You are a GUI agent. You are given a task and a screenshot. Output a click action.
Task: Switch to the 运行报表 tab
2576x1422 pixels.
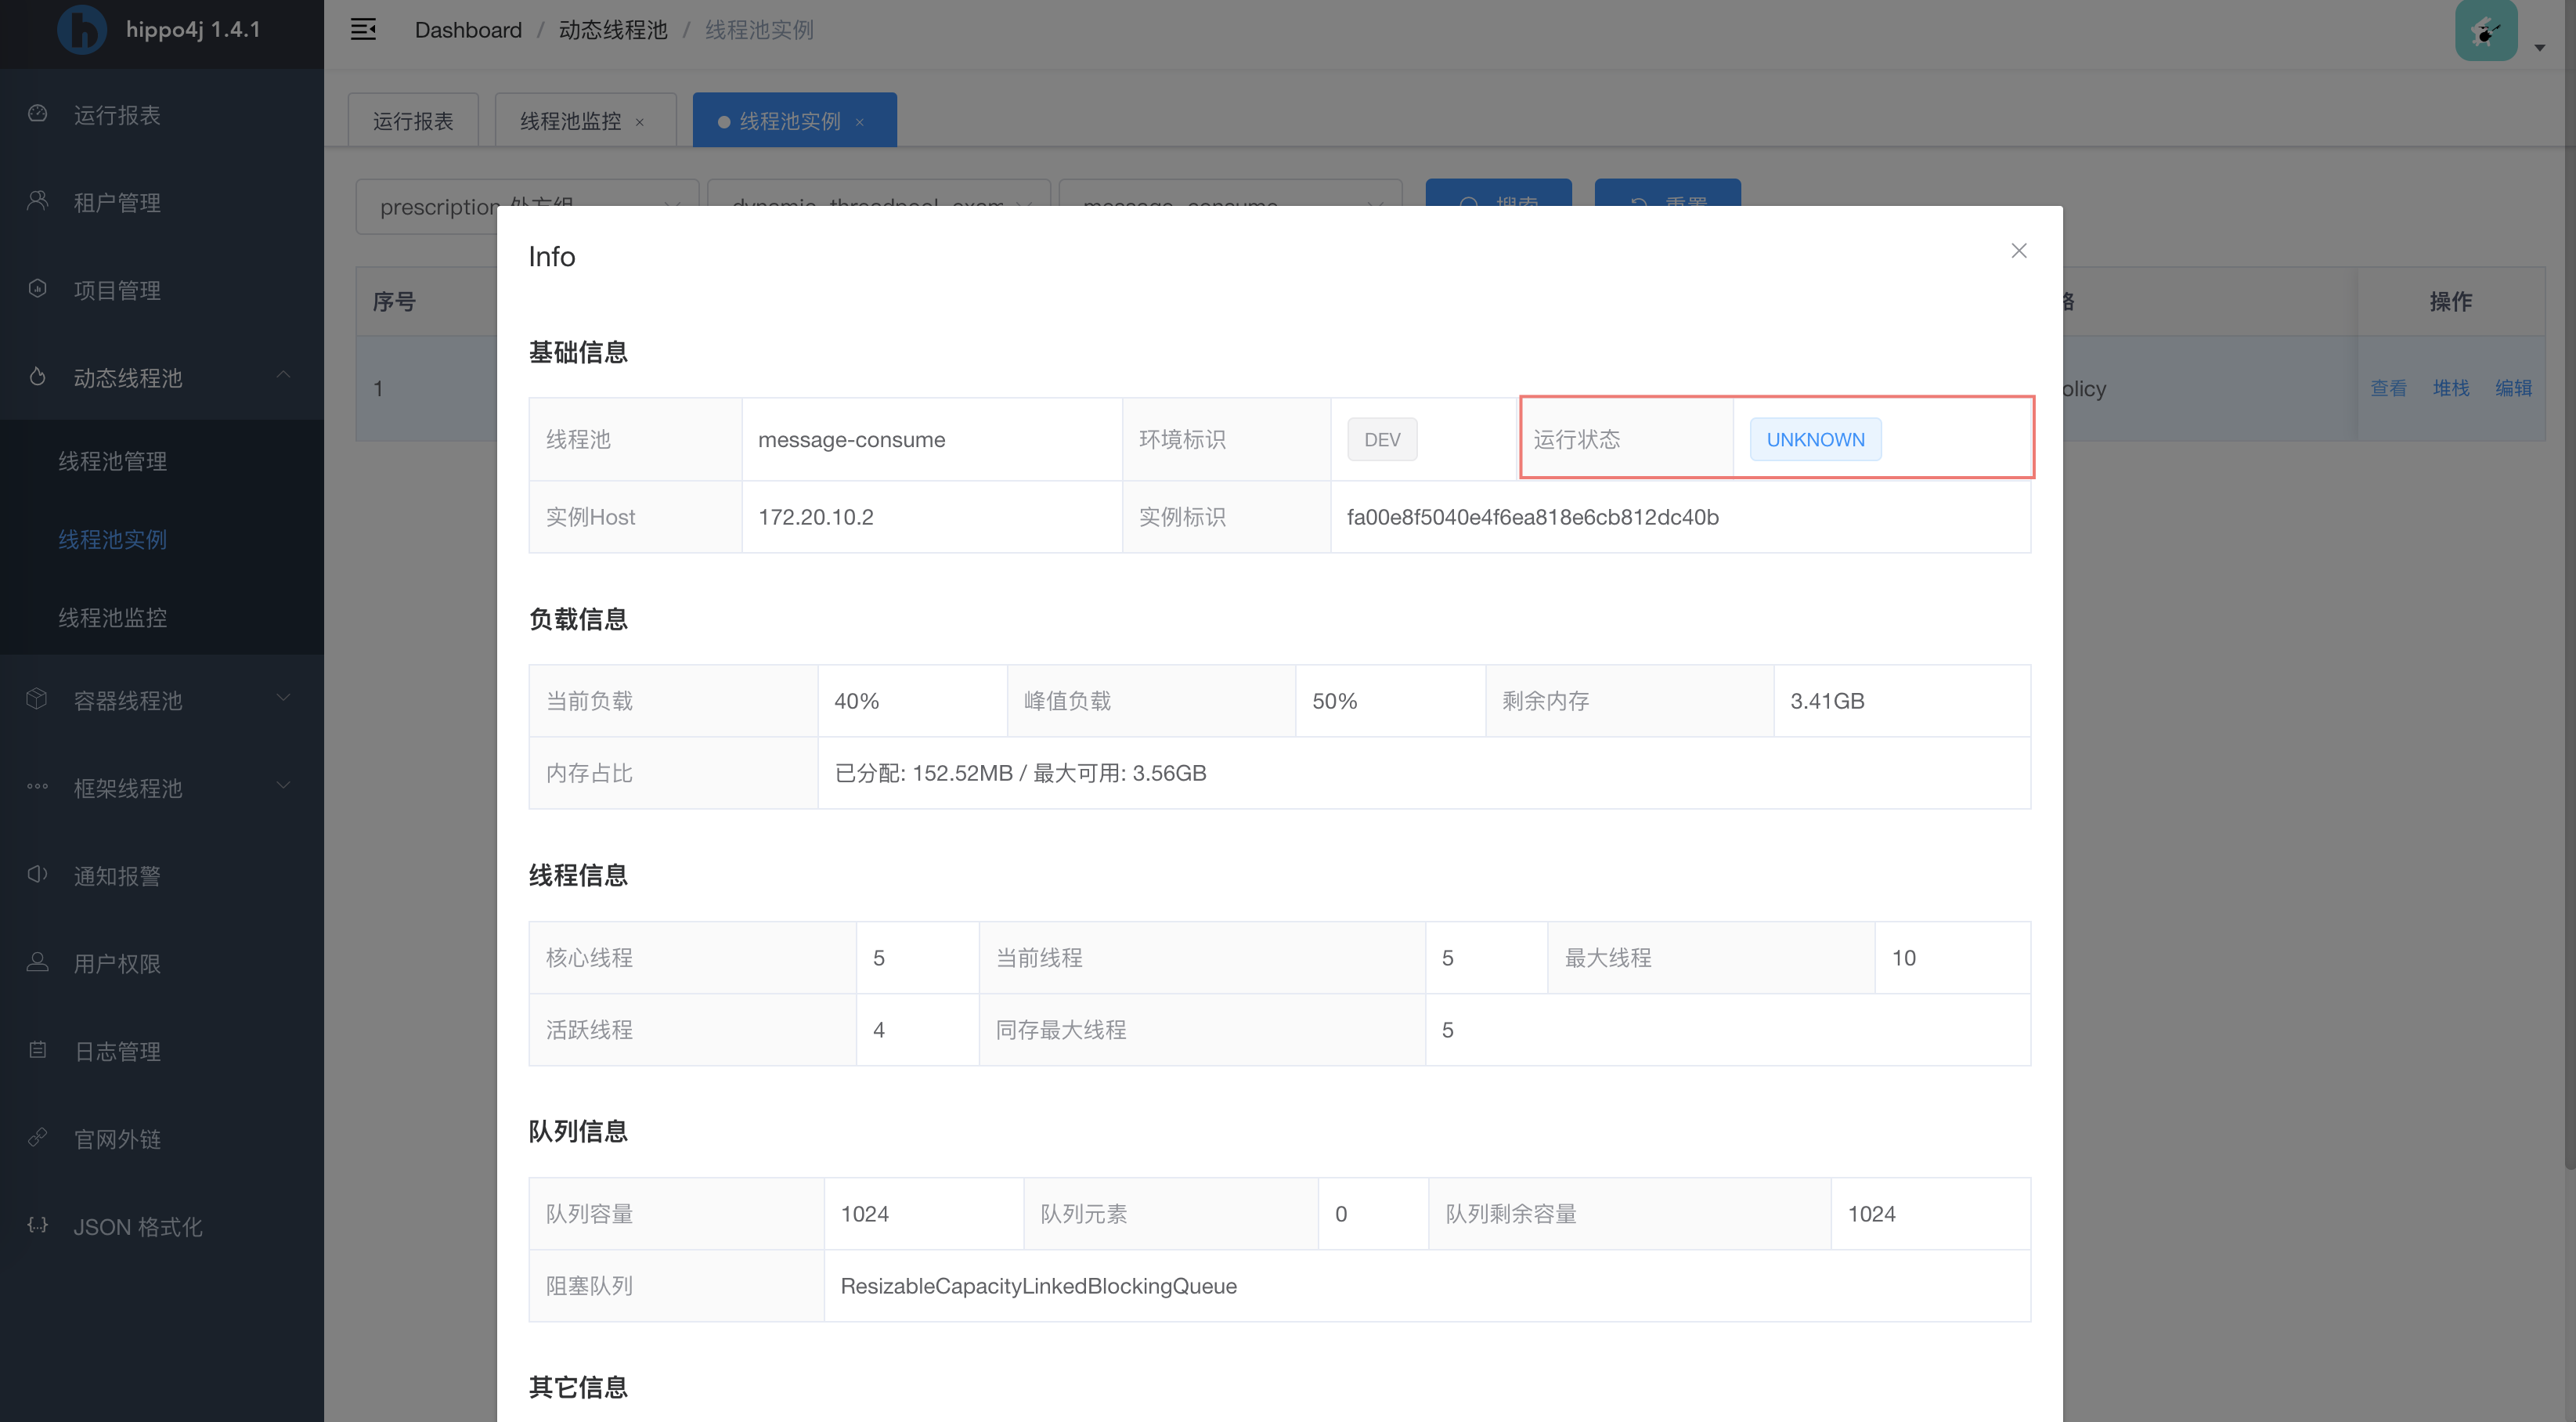413,121
